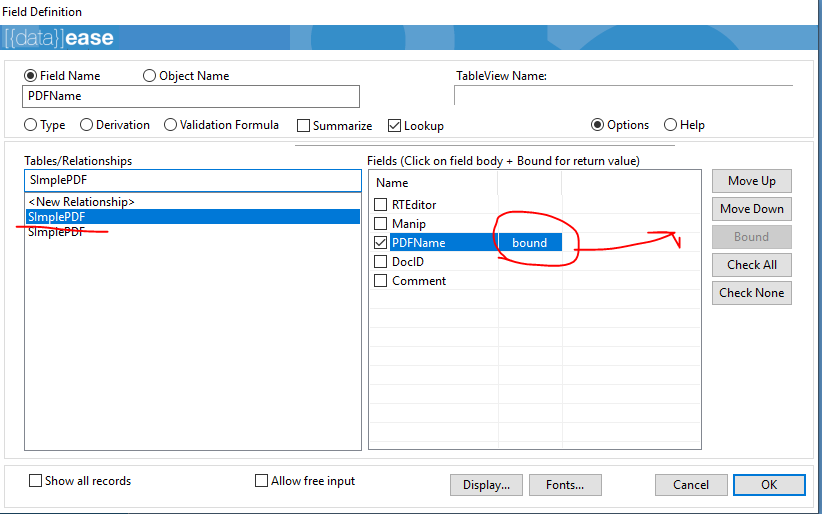This screenshot has height=514, width=822.
Task: Select the Field Name radio button
Action: click(31, 76)
